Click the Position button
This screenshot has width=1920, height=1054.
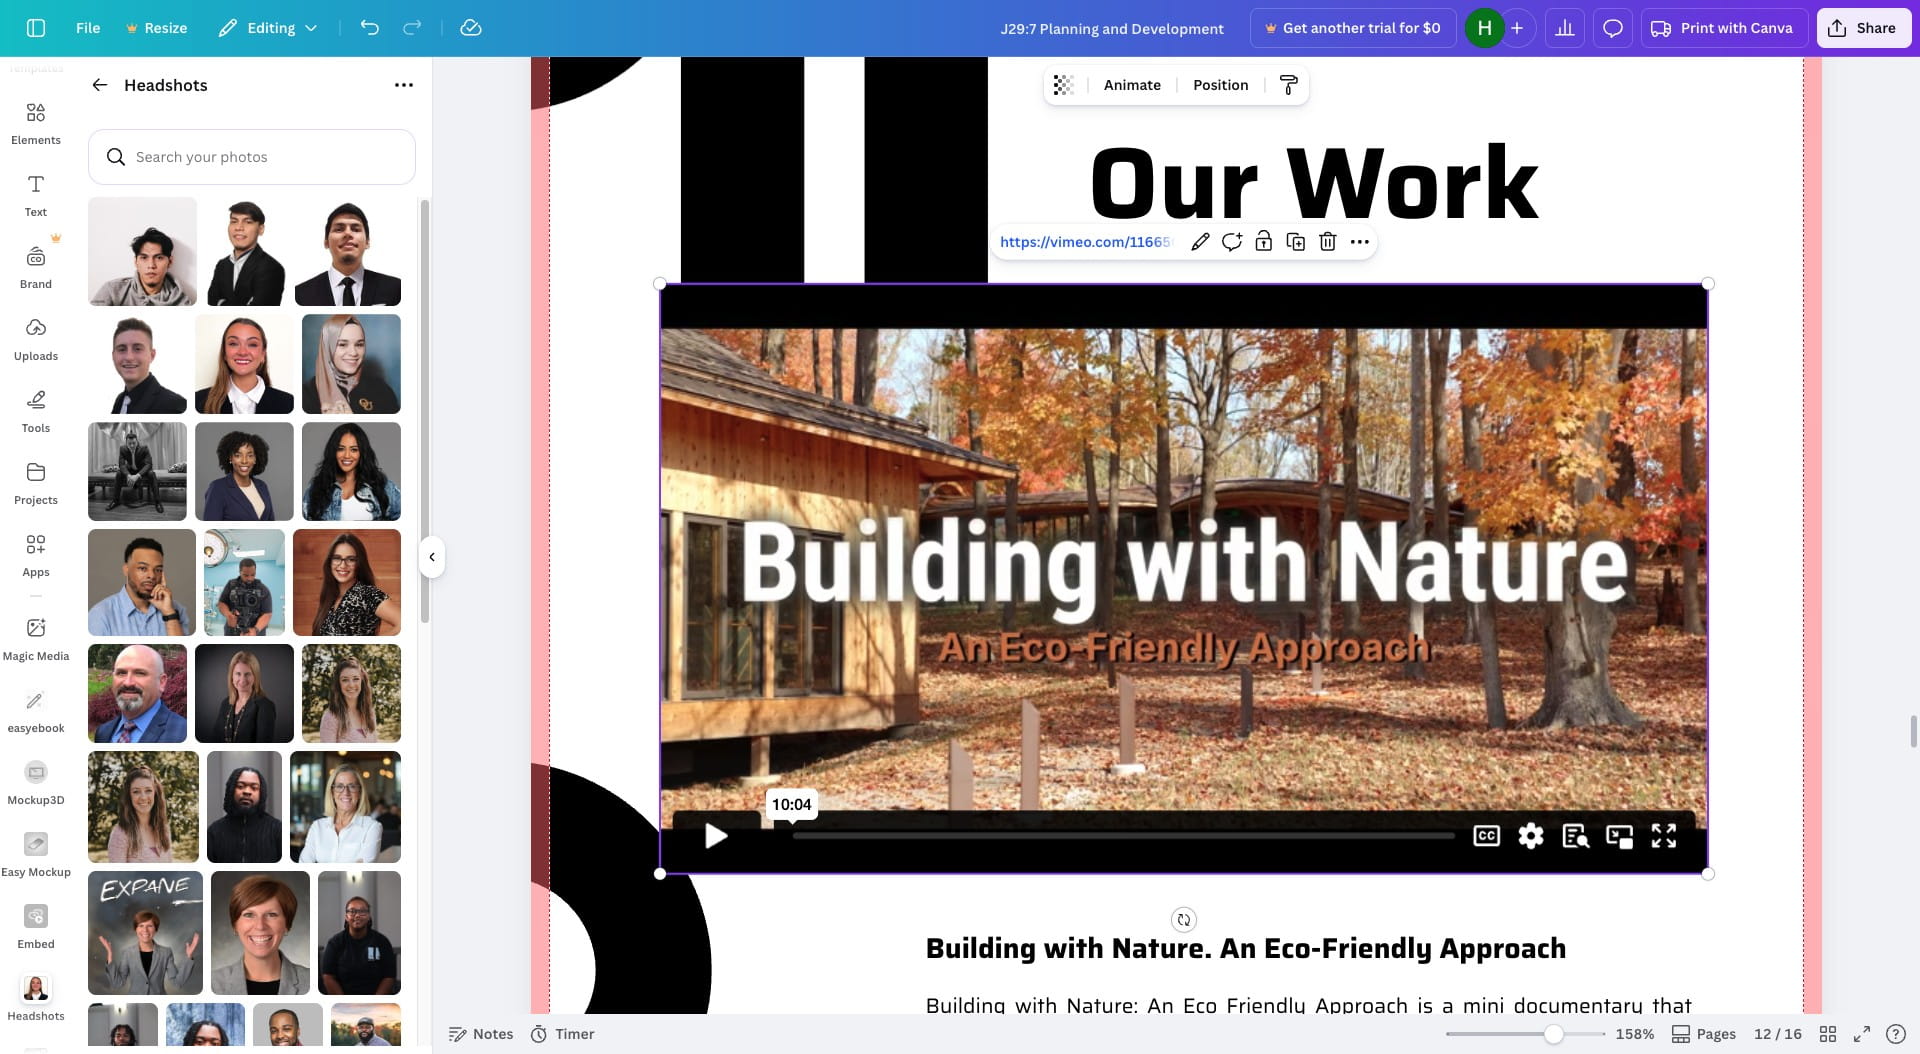(x=1220, y=85)
